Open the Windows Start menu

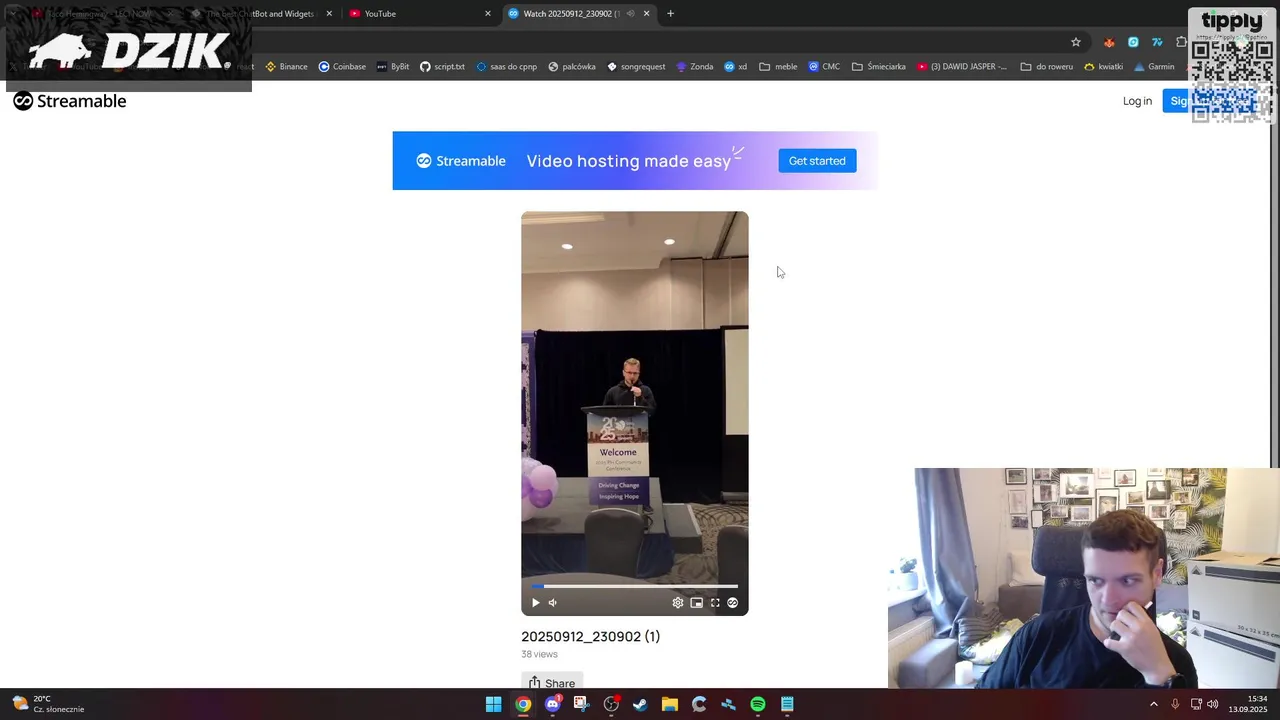(x=493, y=704)
